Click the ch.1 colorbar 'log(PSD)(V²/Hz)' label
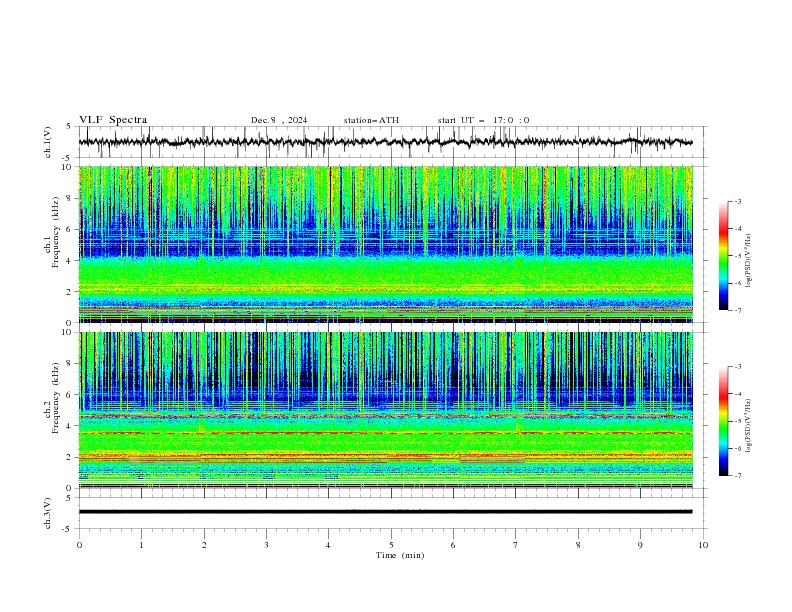The width and height of the screenshot is (792, 612). (749, 261)
